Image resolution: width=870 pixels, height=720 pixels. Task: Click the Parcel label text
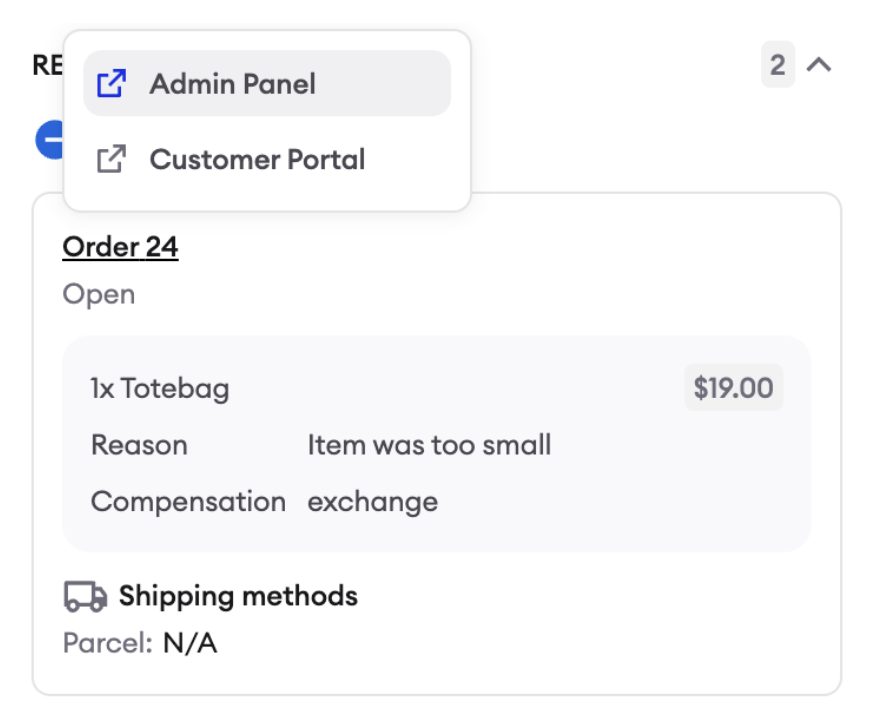(x=108, y=643)
